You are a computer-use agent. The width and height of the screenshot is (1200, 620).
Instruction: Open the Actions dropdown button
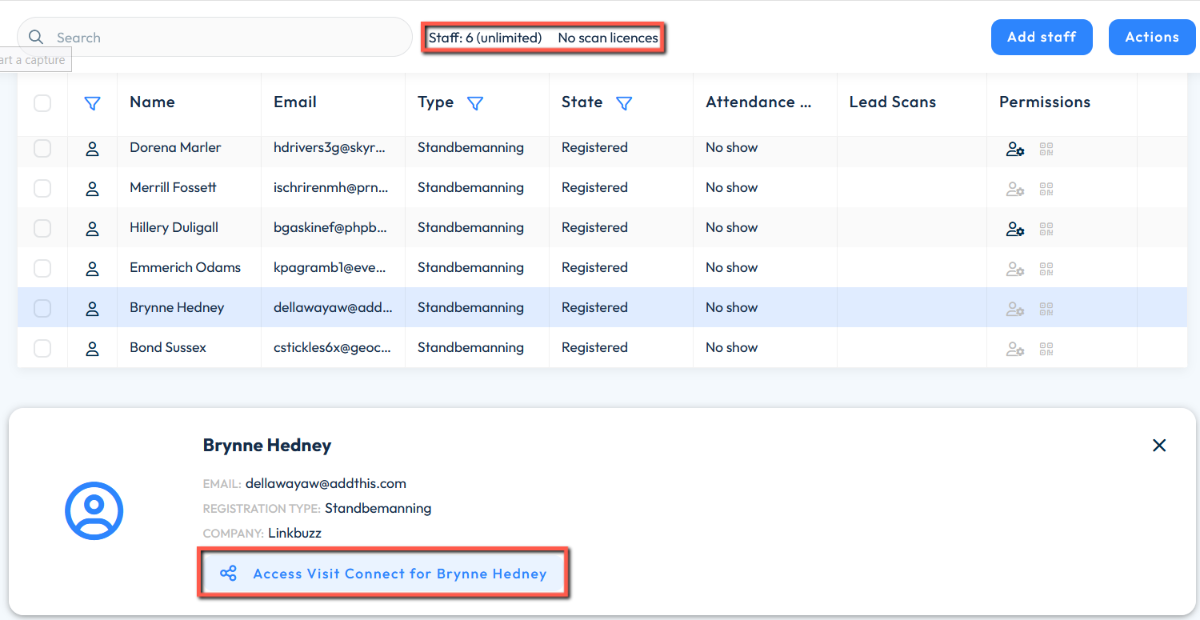(1152, 37)
